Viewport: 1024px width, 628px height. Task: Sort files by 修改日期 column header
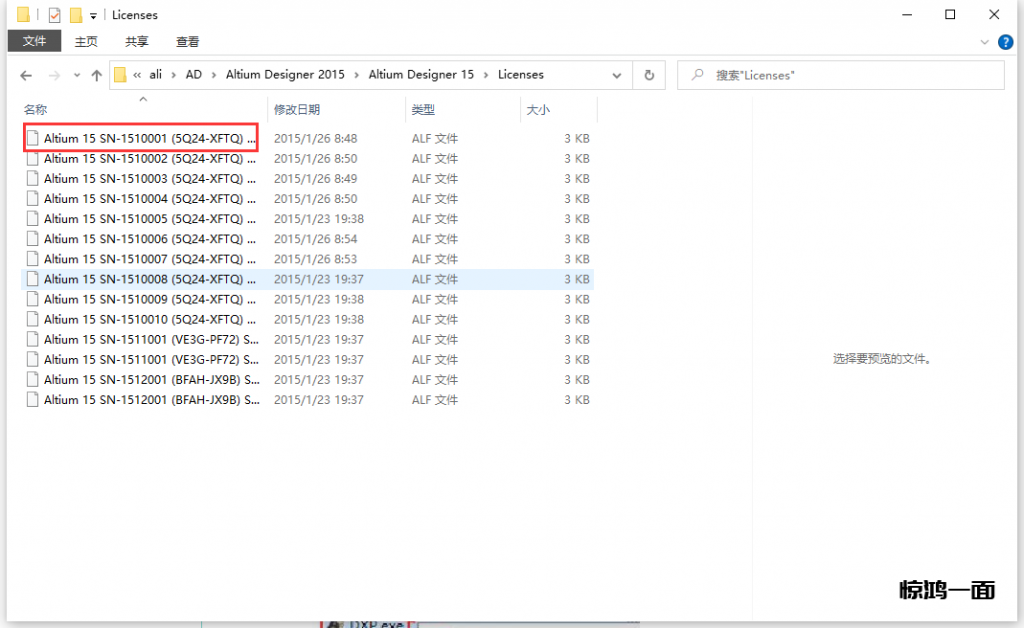[297, 109]
